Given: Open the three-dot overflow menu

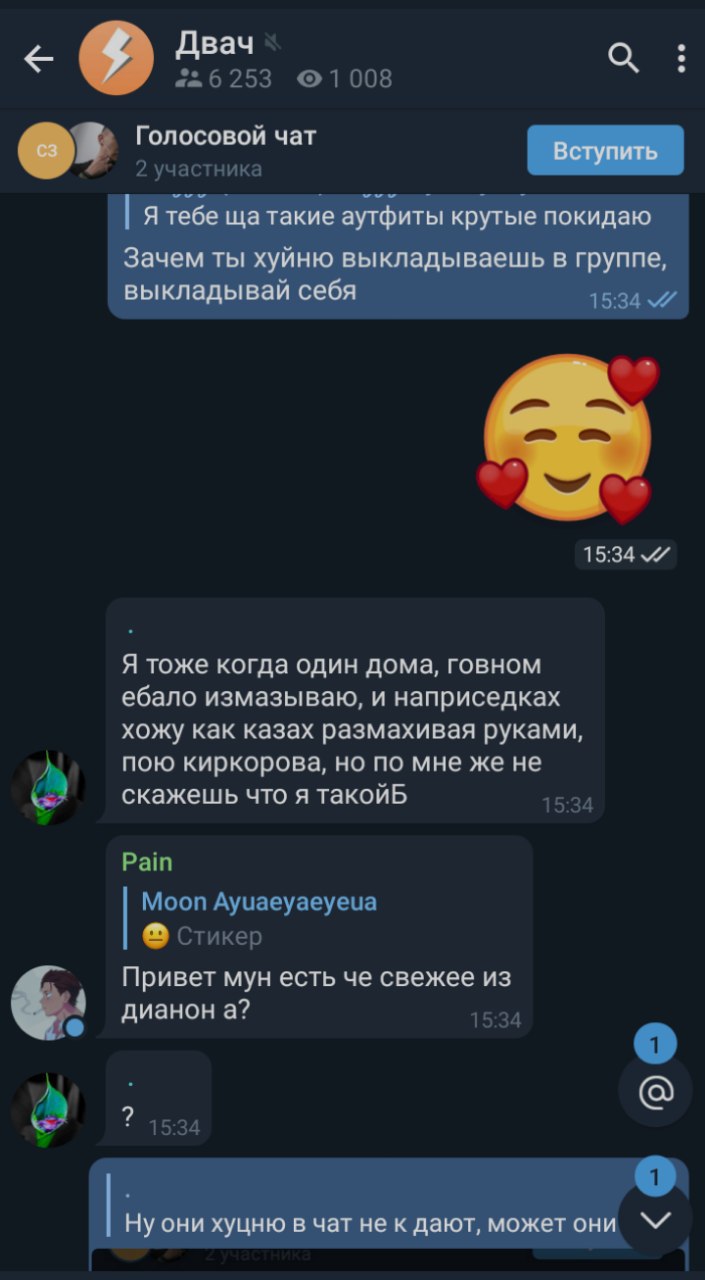Looking at the screenshot, I should (681, 59).
